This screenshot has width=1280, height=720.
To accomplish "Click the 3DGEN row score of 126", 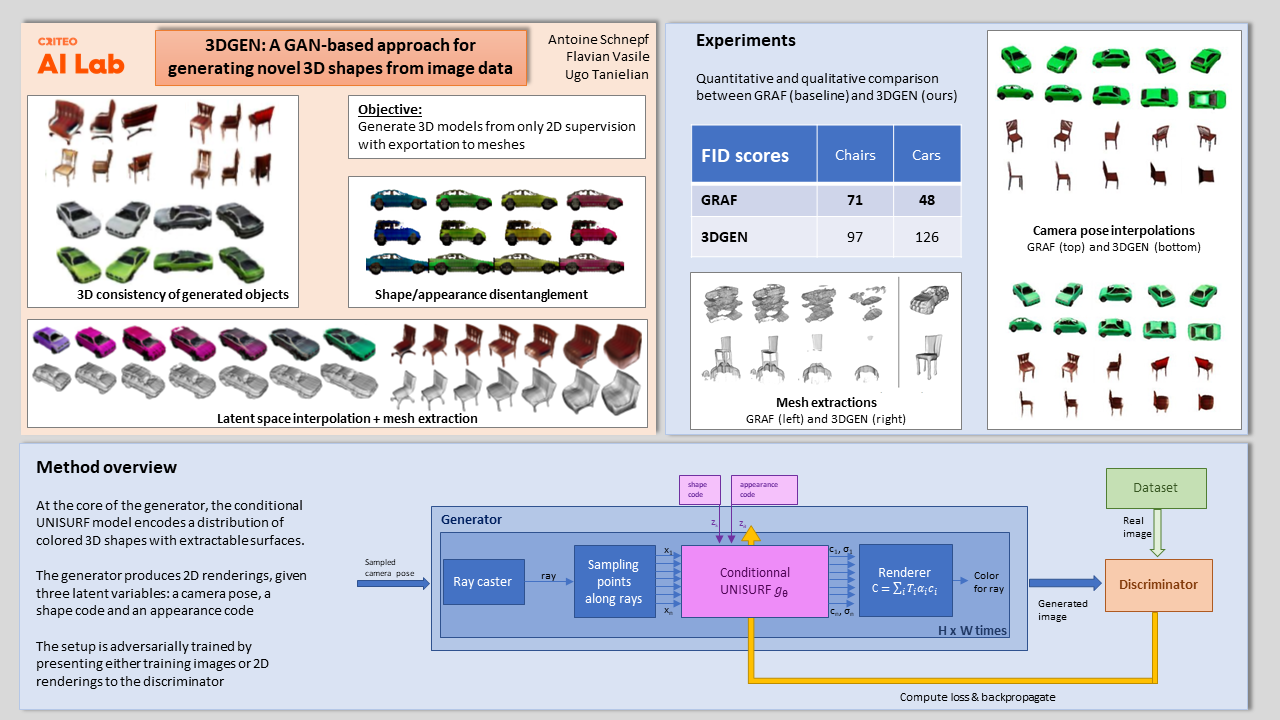I will click(926, 237).
